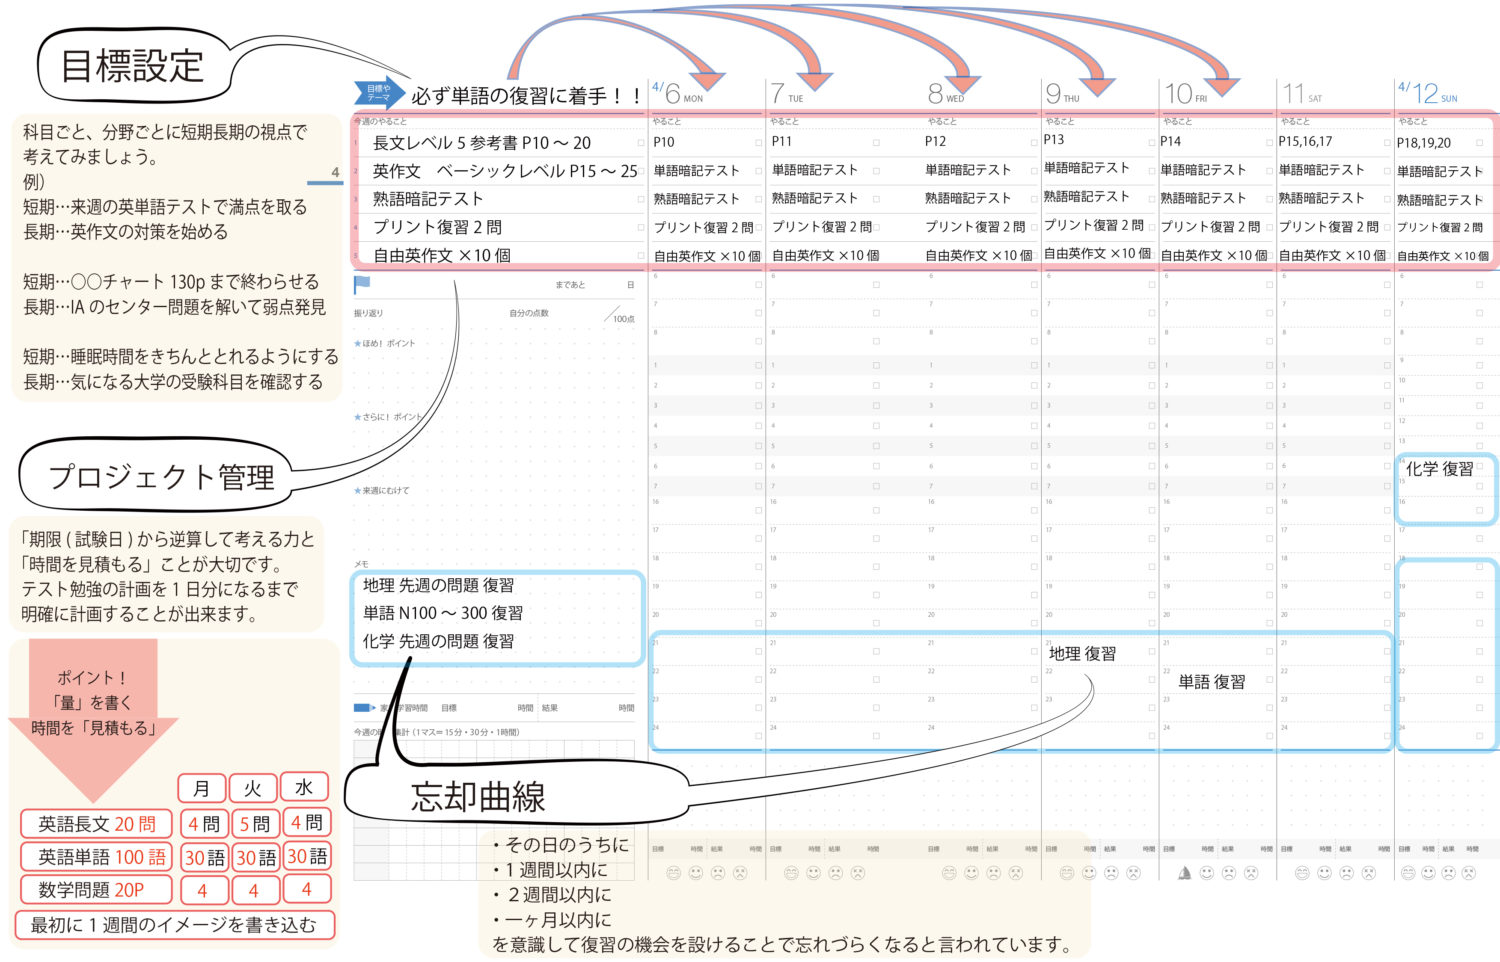Click the blue flag icon beside まであと
Image resolution: width=1500 pixels, height=962 pixels.
click(362, 285)
